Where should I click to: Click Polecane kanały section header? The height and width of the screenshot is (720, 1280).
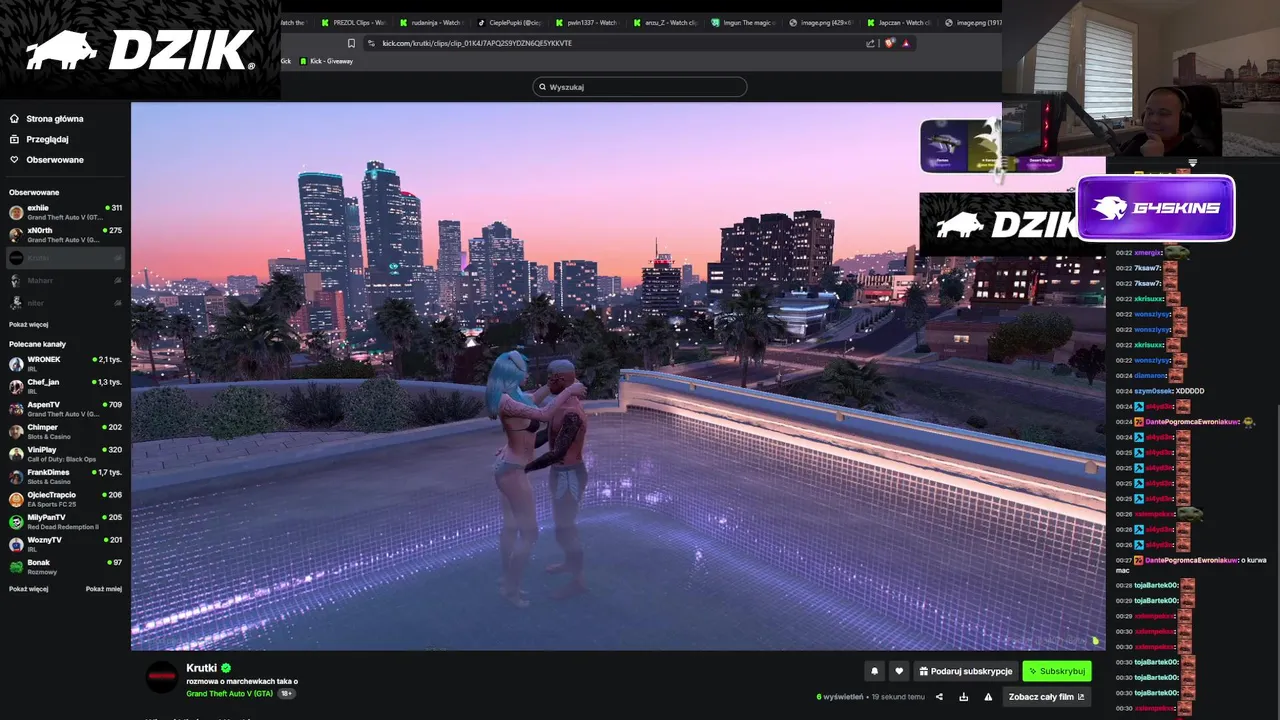[x=37, y=344]
